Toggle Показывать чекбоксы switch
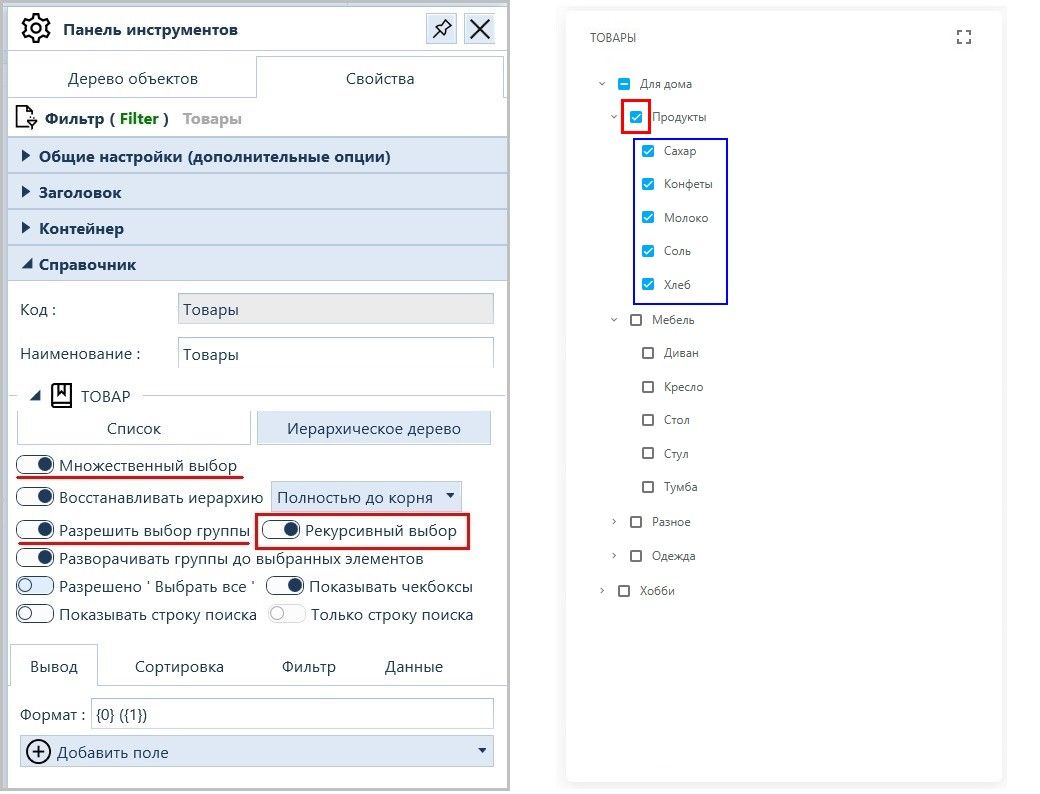Screen dimensions: 1040x794 click(x=285, y=586)
